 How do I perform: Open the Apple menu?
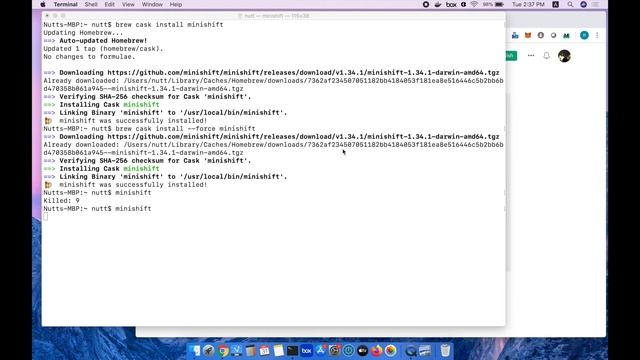point(43,4)
